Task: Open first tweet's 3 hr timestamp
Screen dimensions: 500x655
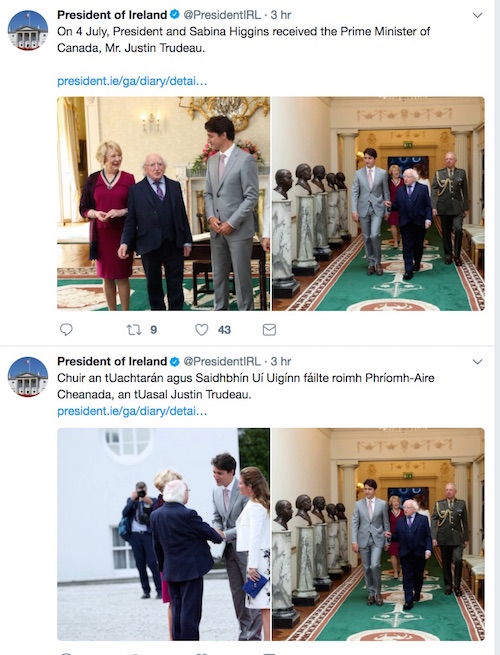Action: [x=281, y=15]
